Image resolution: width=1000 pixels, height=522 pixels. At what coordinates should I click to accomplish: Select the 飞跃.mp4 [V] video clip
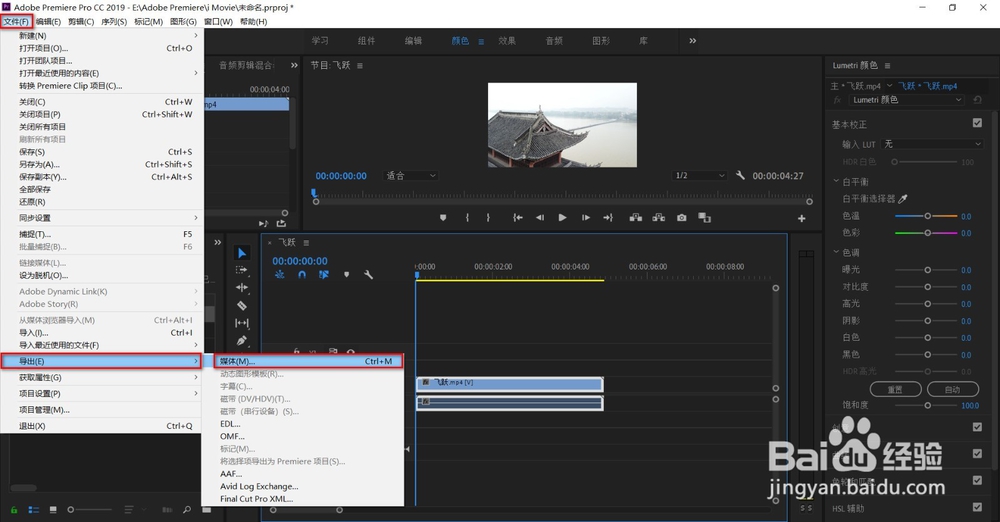[x=510, y=383]
